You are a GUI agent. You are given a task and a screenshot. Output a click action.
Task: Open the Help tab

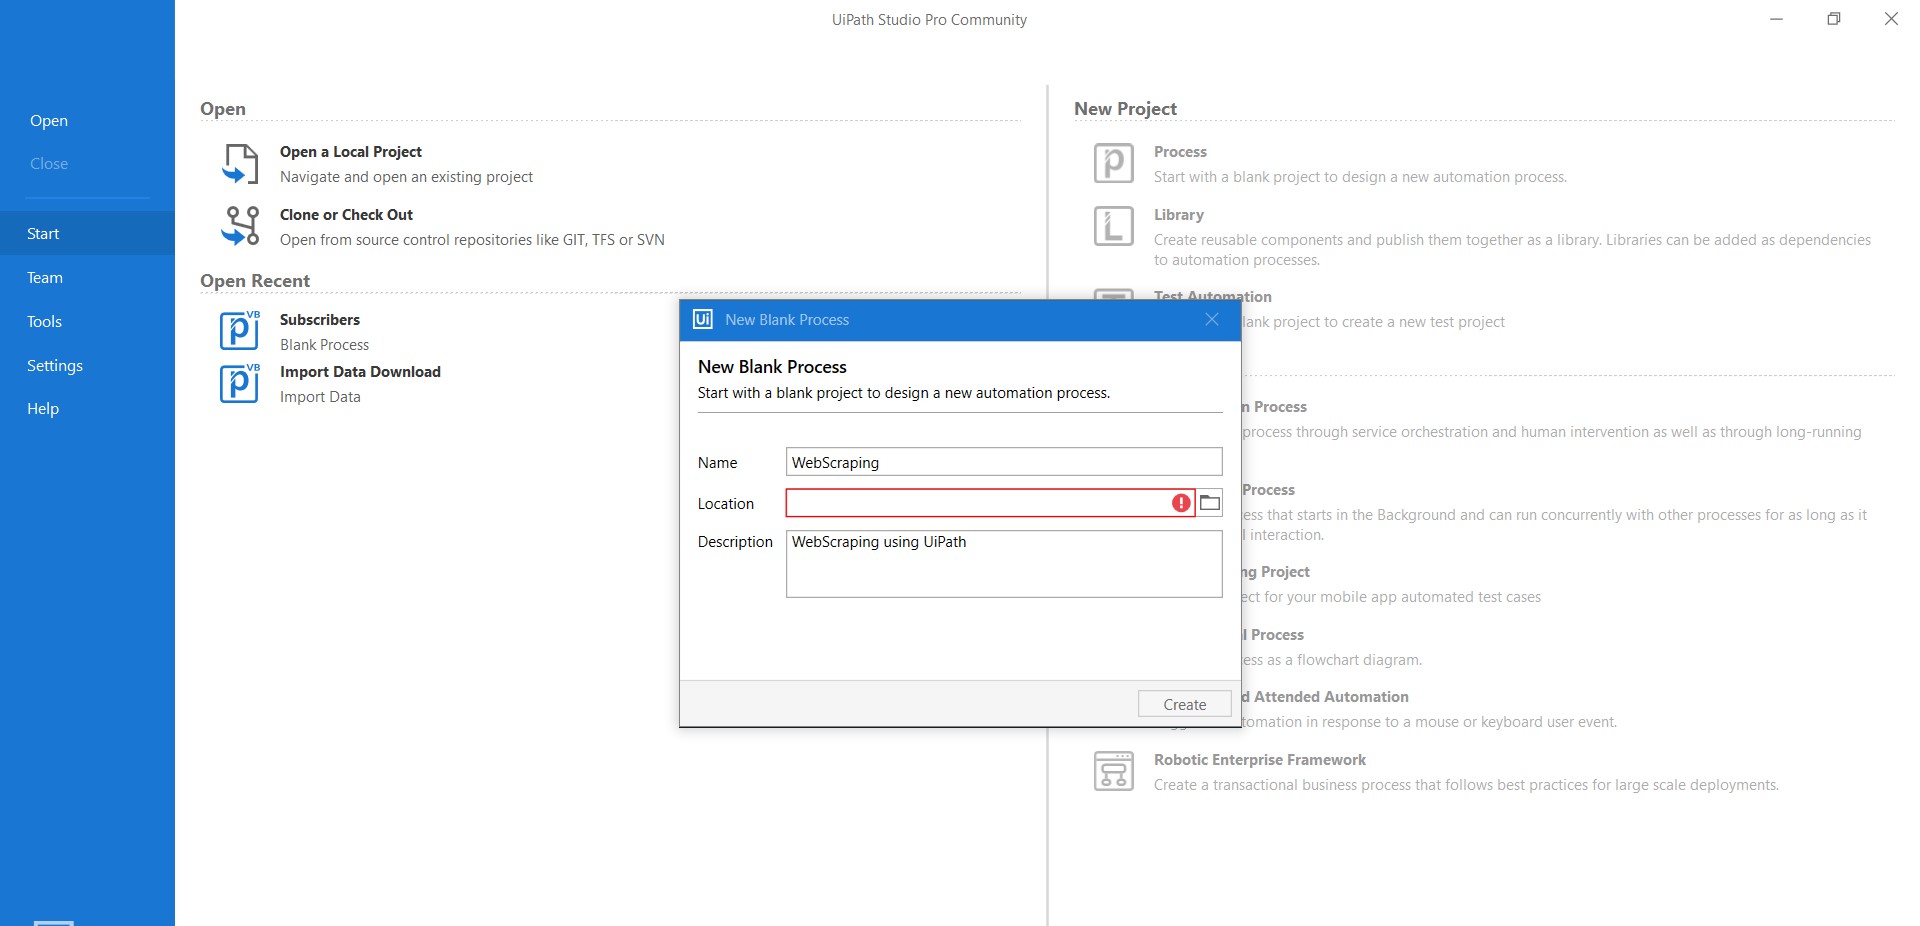point(87,408)
